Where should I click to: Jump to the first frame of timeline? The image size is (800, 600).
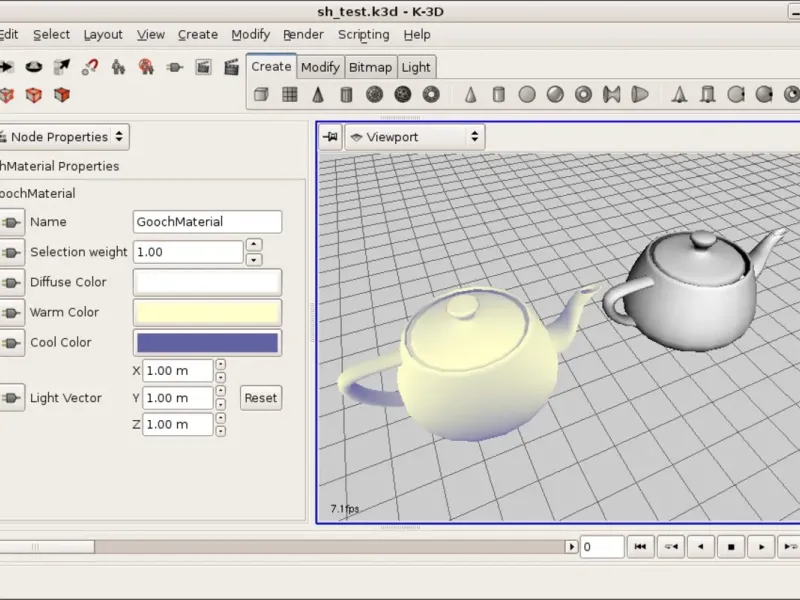[640, 547]
